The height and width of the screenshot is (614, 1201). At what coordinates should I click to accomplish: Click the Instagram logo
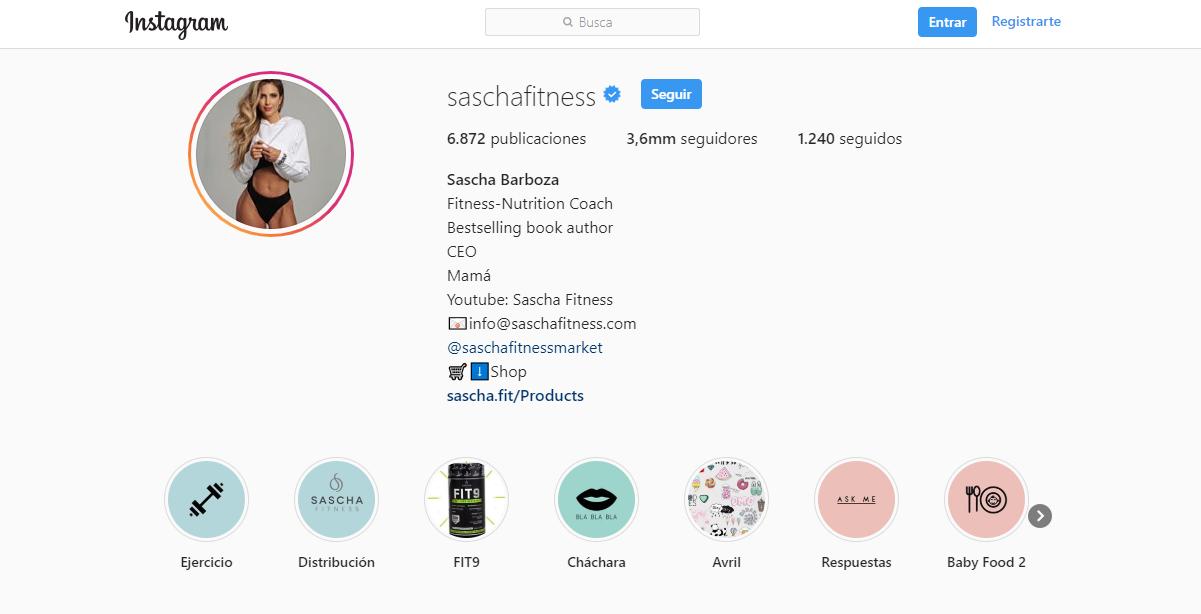coord(176,24)
